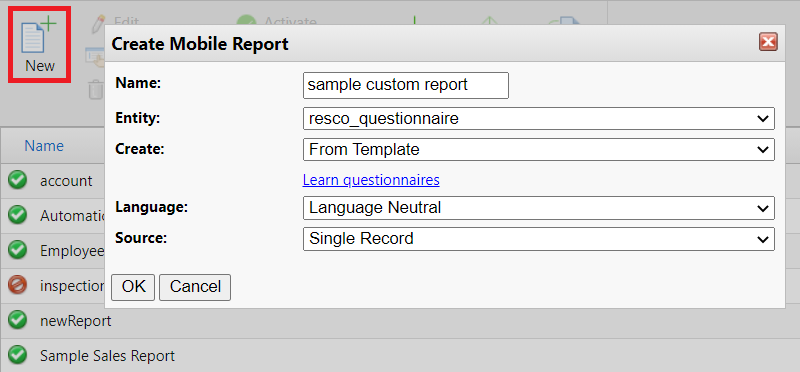Click green check icon beside account
The height and width of the screenshot is (372, 800).
coord(17,180)
